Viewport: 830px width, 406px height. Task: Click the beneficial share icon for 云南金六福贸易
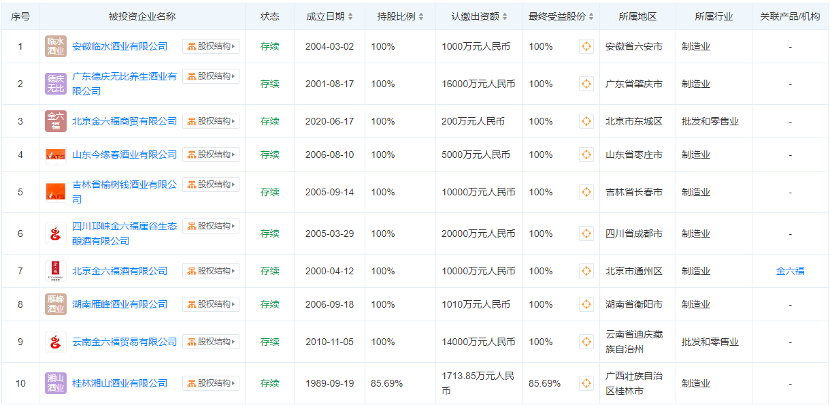(587, 341)
